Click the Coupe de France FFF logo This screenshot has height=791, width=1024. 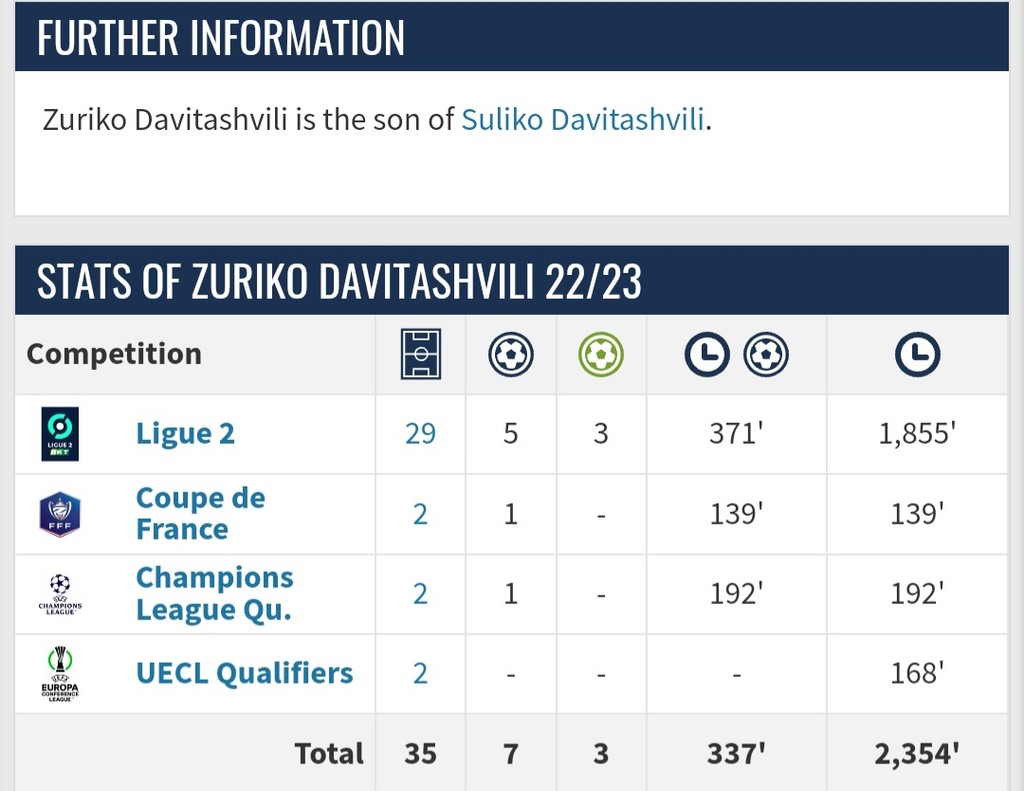(60, 514)
